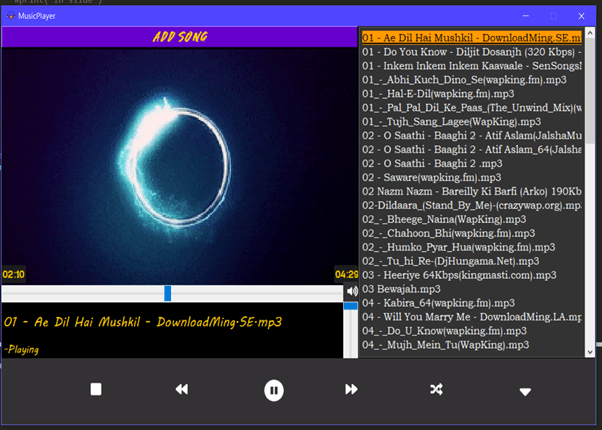Viewport: 602px width, 430px height.
Task: Click the playlist scrollbar down arrow
Action: 590,352
